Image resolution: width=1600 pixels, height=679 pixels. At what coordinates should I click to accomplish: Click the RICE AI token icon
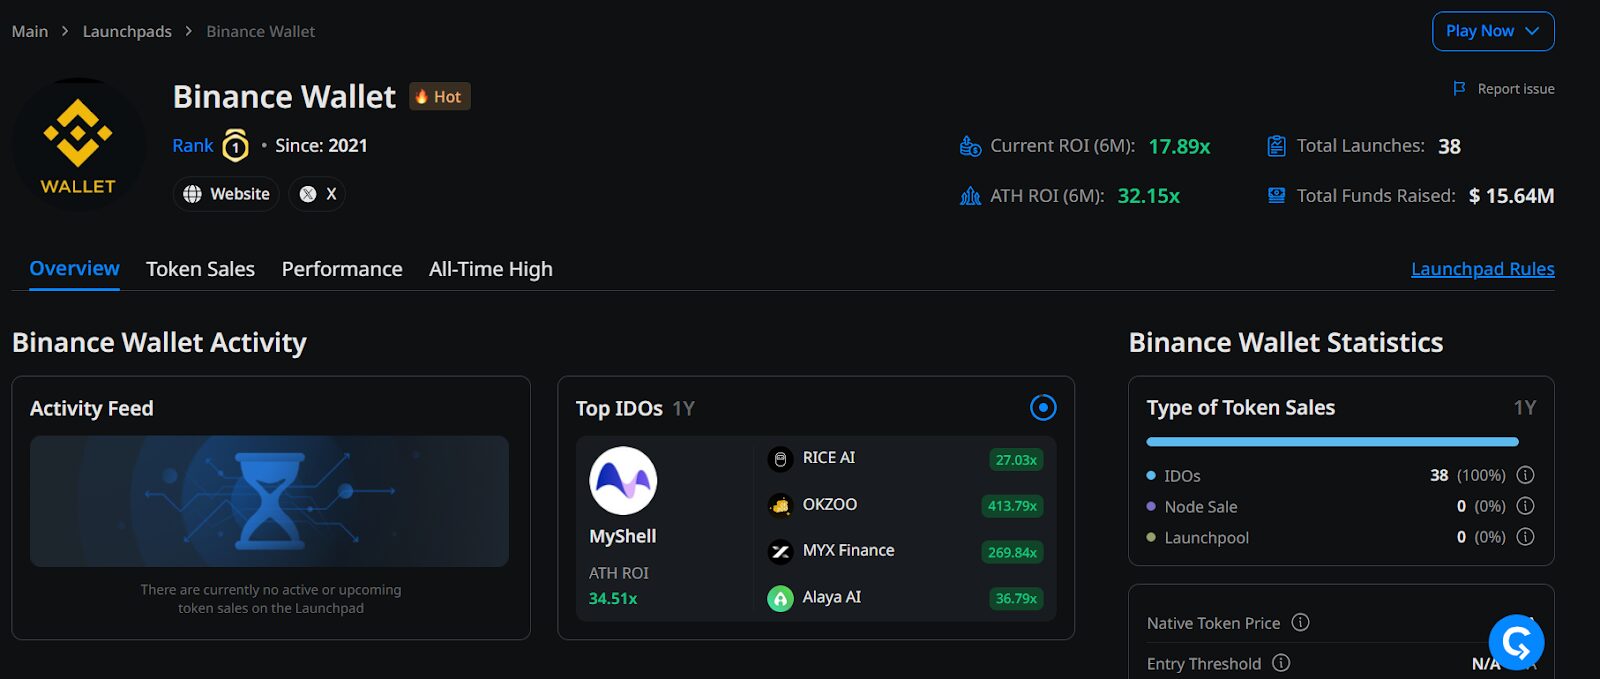[x=780, y=459]
